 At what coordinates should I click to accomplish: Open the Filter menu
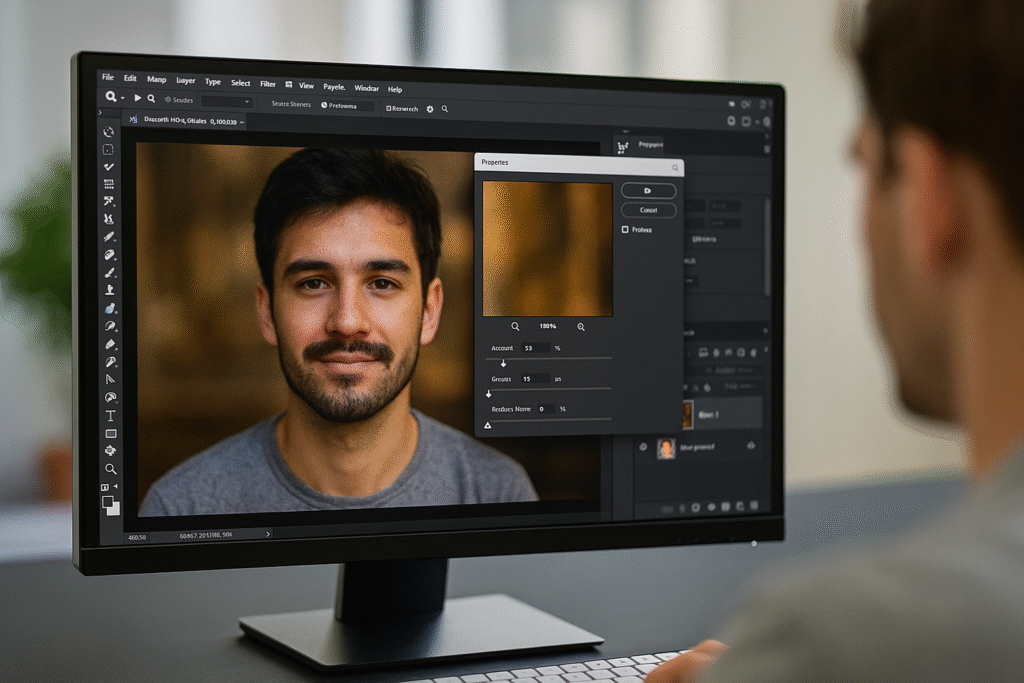[x=268, y=83]
